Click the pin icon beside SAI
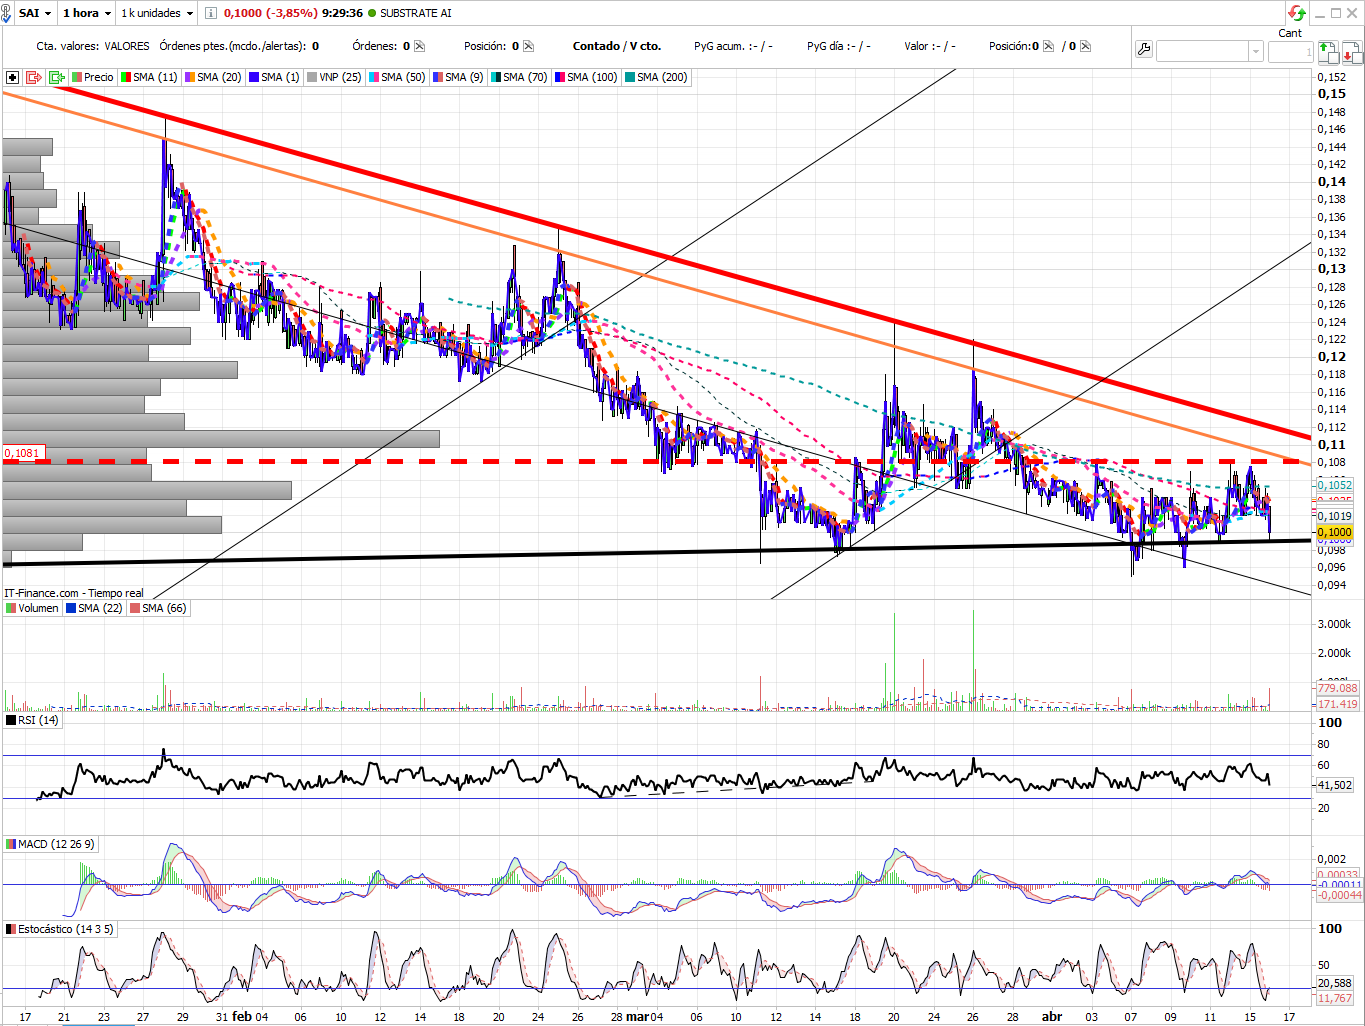This screenshot has height=1026, width=1365. [7, 13]
